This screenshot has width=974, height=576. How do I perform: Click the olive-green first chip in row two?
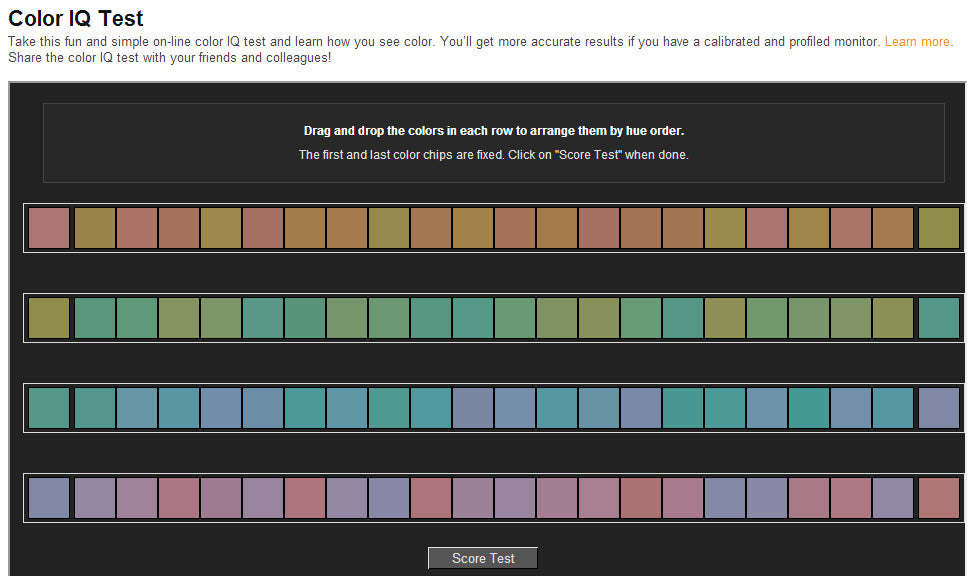pyautogui.click(x=48, y=317)
